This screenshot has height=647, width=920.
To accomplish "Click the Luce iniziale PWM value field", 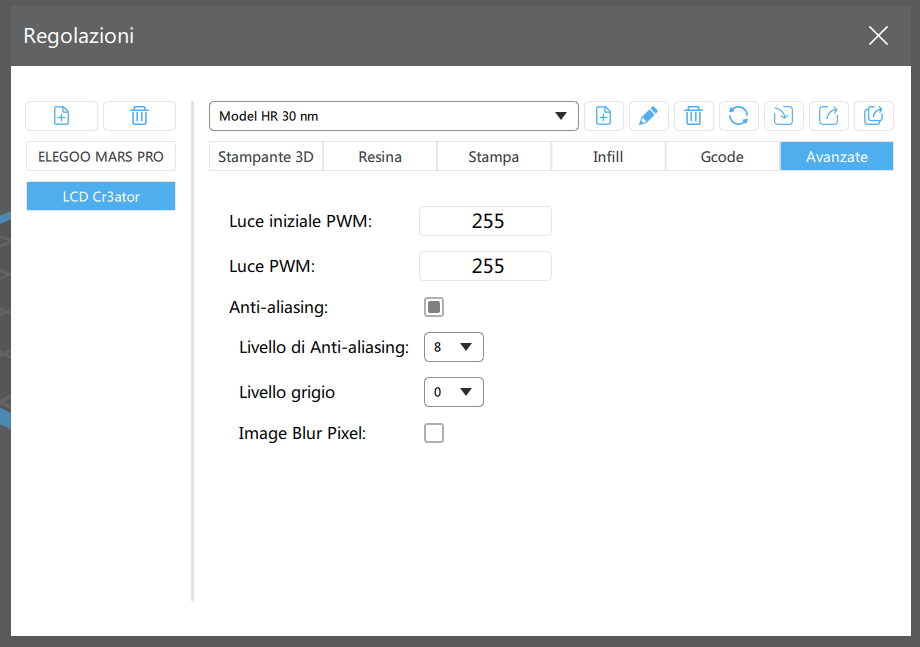I will coord(485,221).
